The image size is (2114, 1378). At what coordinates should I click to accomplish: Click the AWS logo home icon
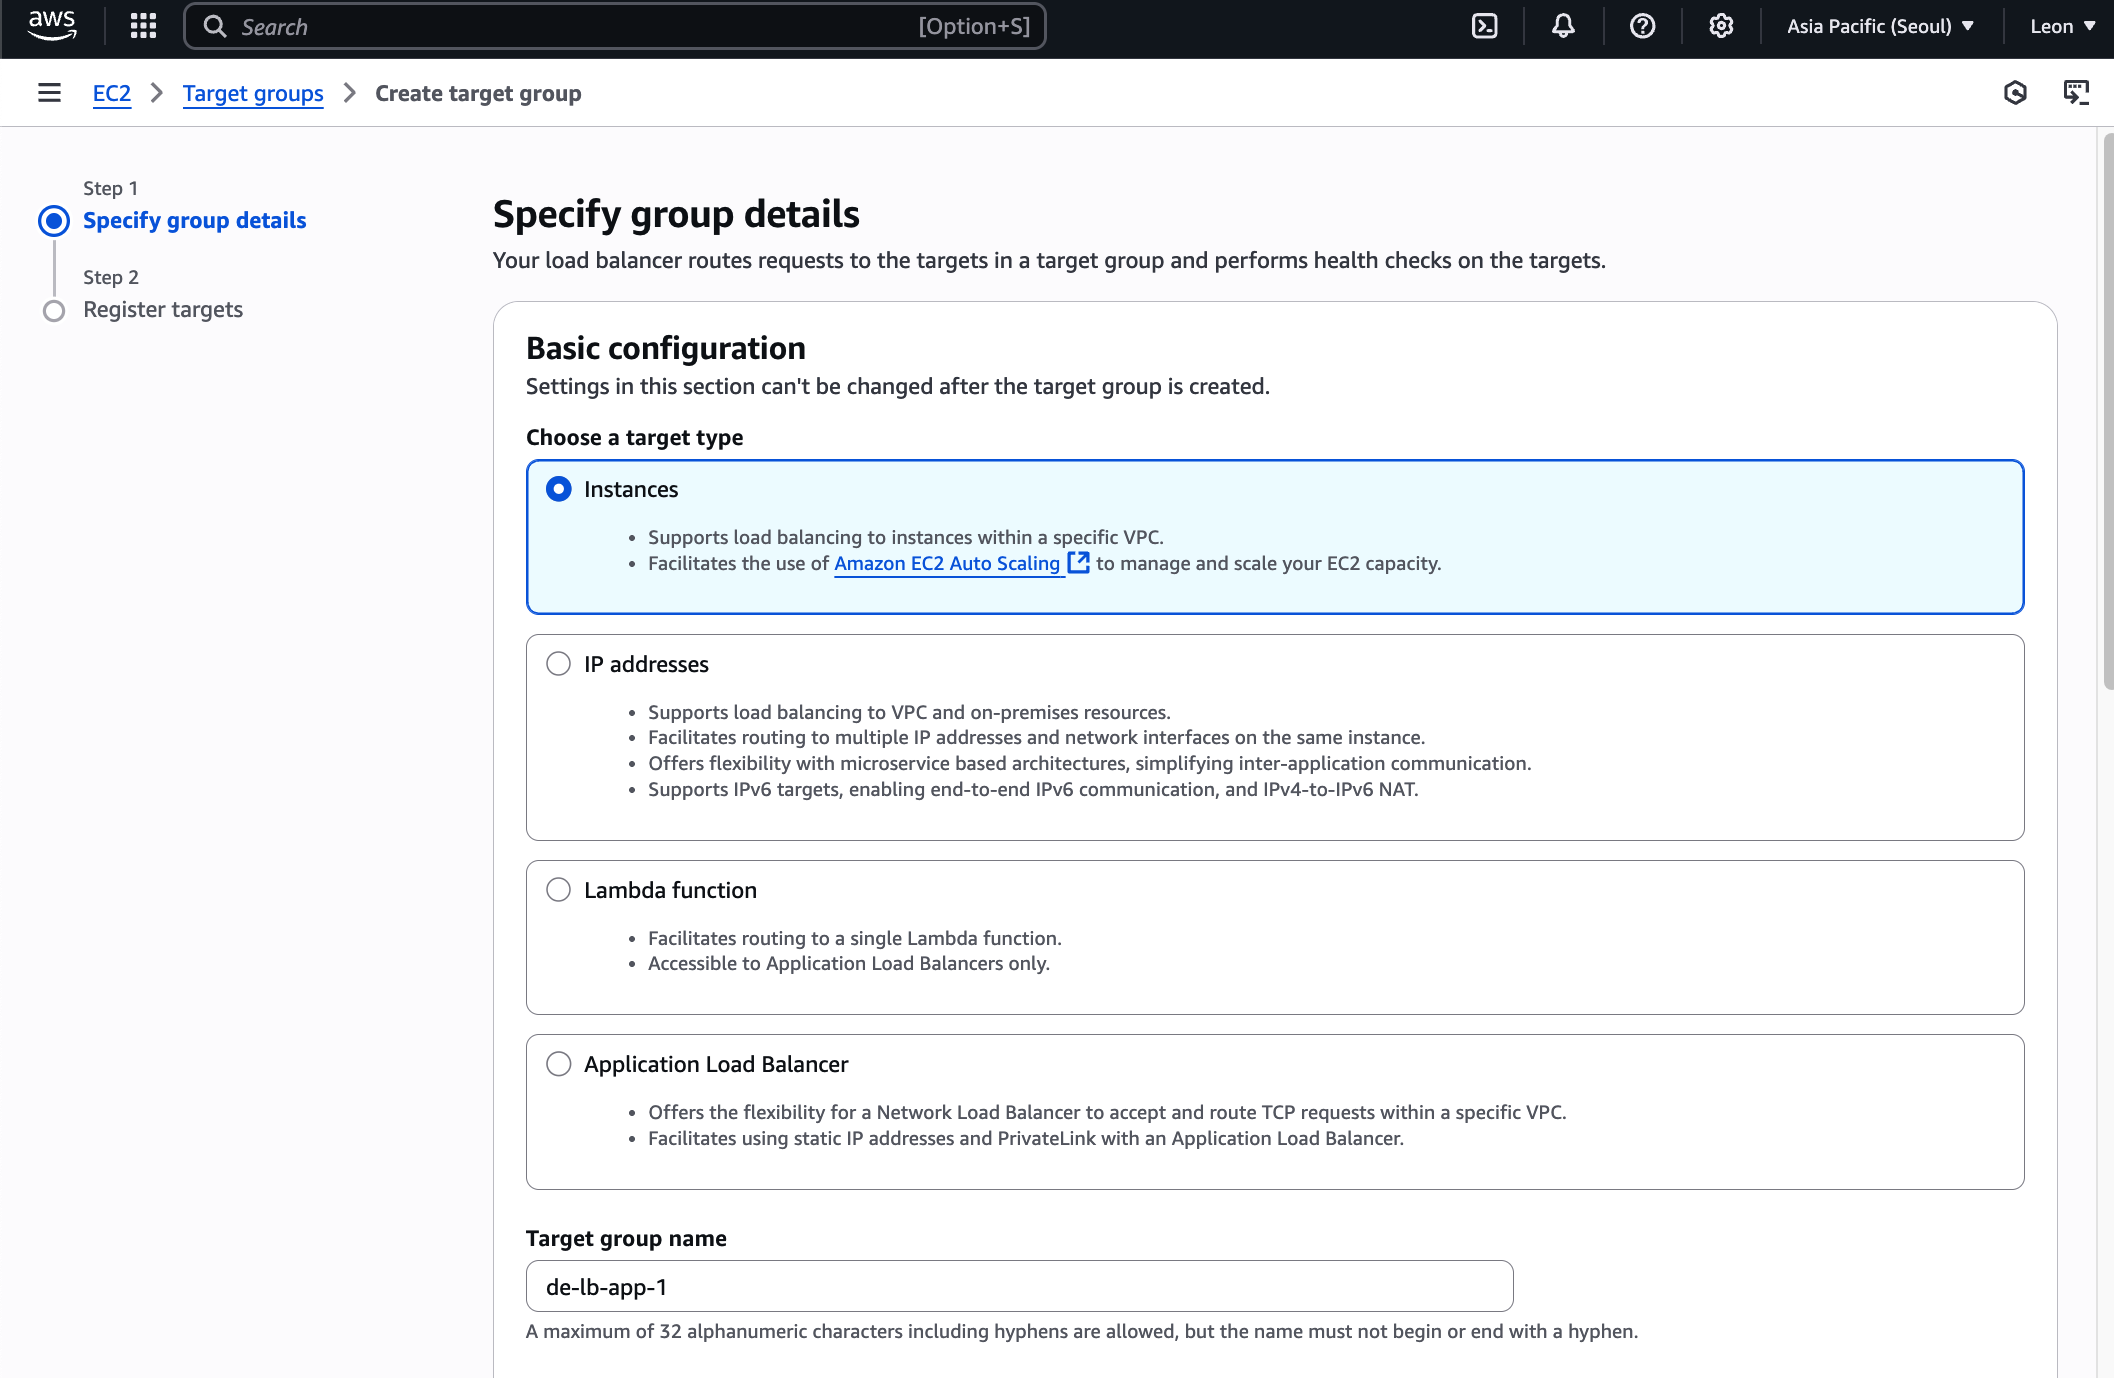pyautogui.click(x=52, y=26)
